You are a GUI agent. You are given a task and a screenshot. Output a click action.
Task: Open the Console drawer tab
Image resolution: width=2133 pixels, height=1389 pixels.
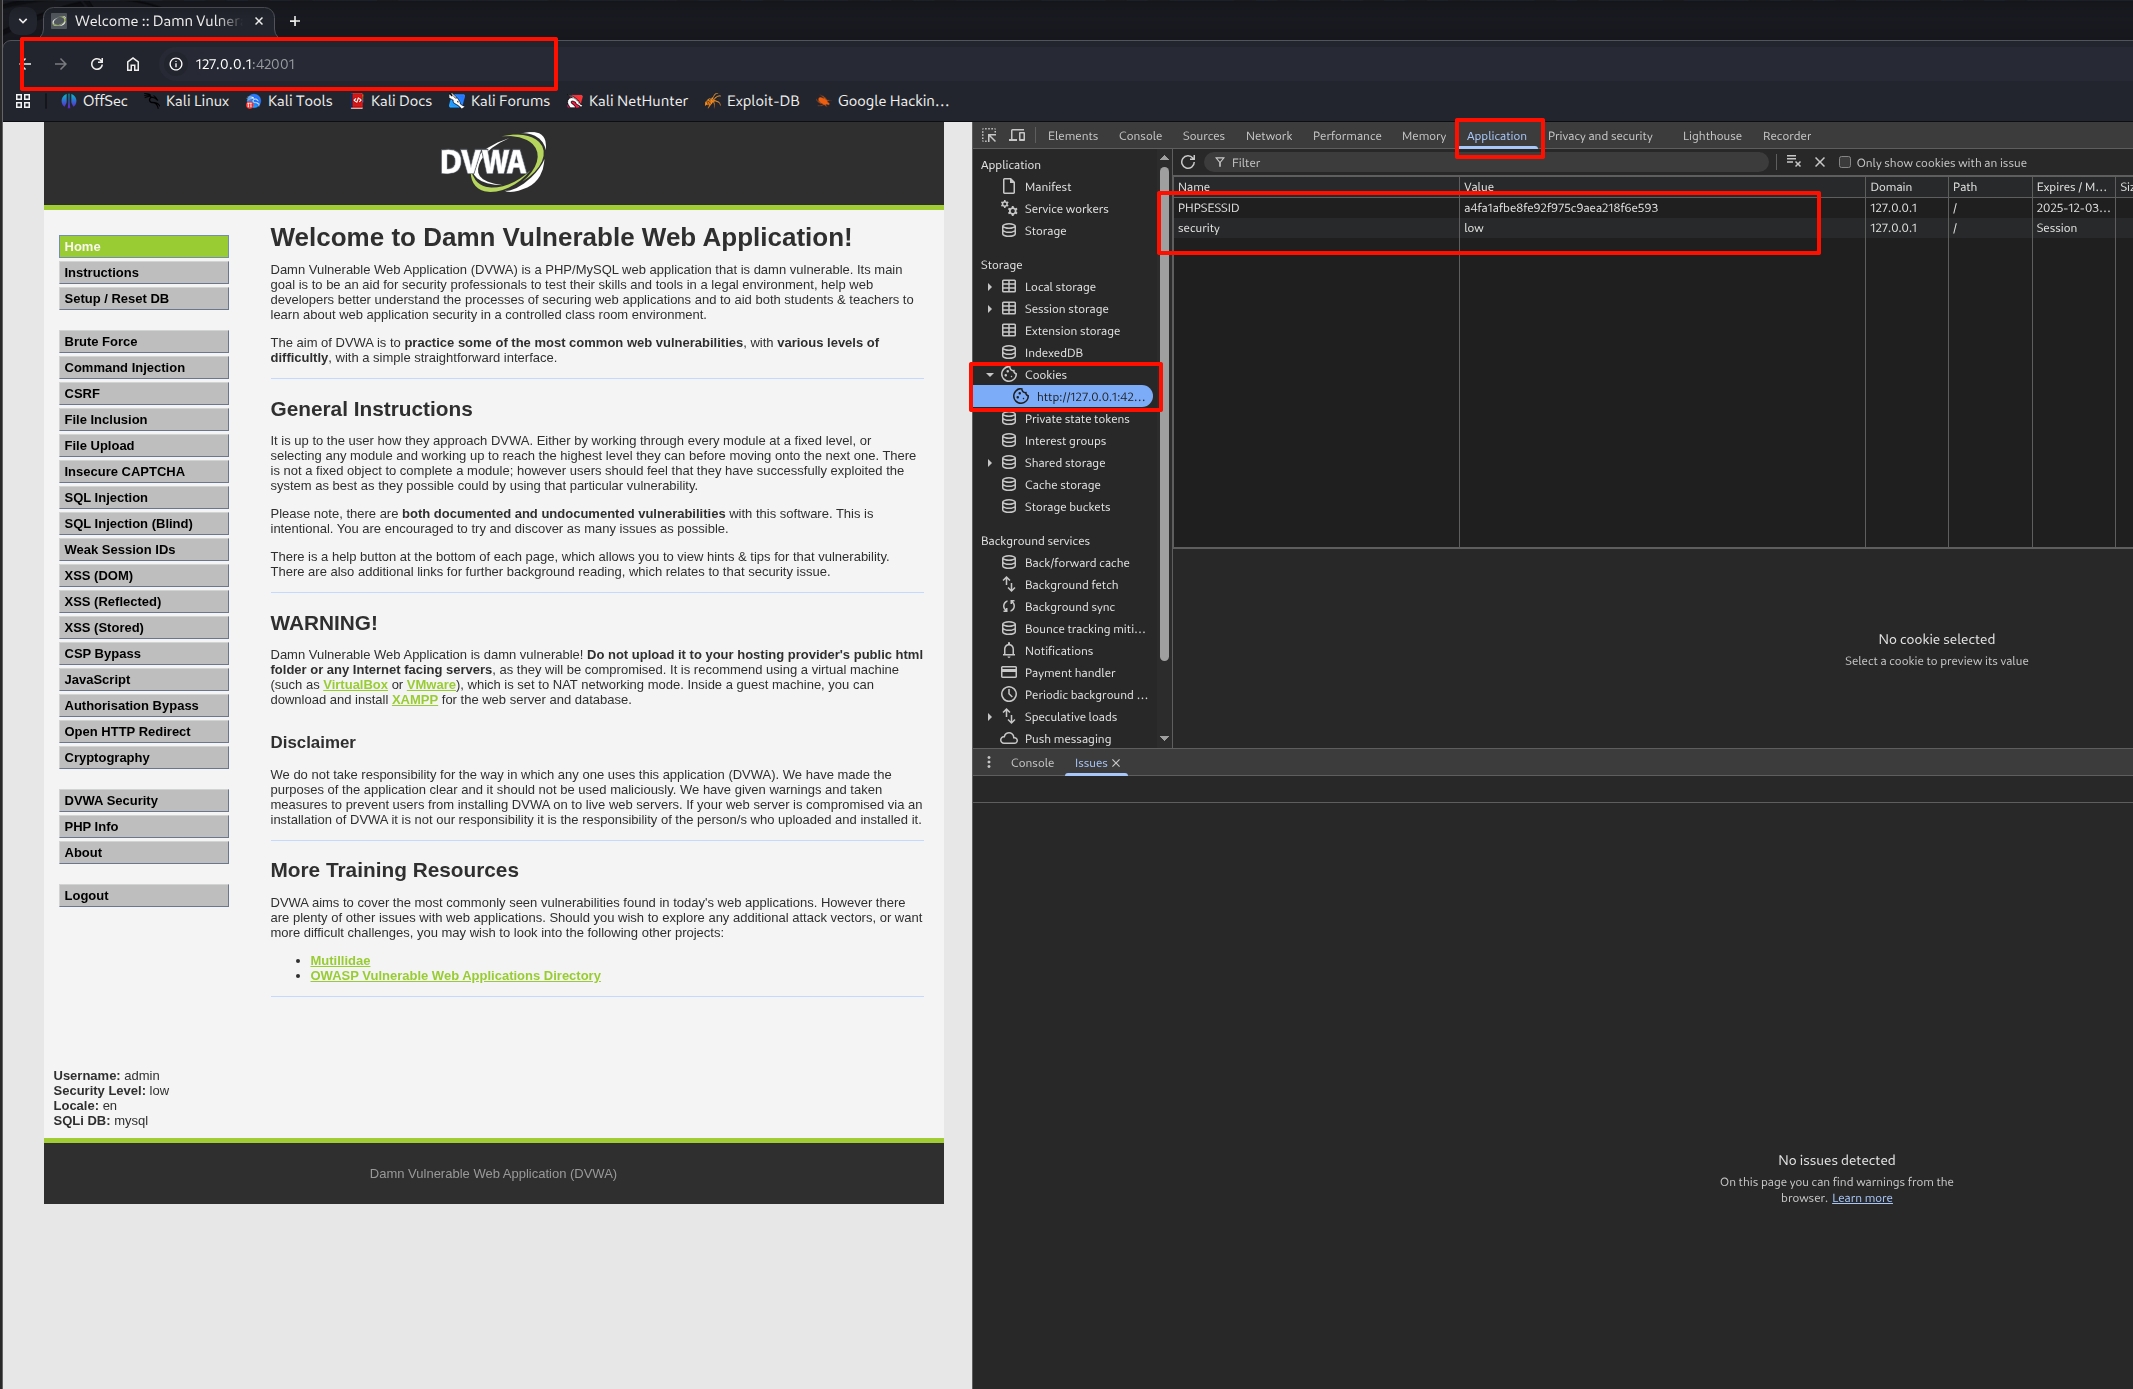[x=1032, y=763]
